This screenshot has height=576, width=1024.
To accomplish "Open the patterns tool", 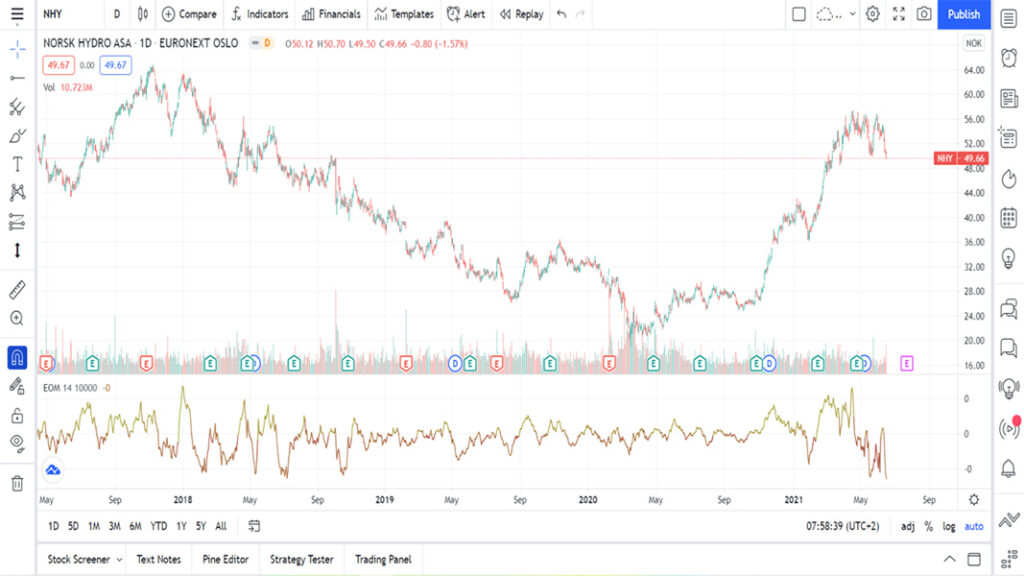I will click(x=17, y=192).
